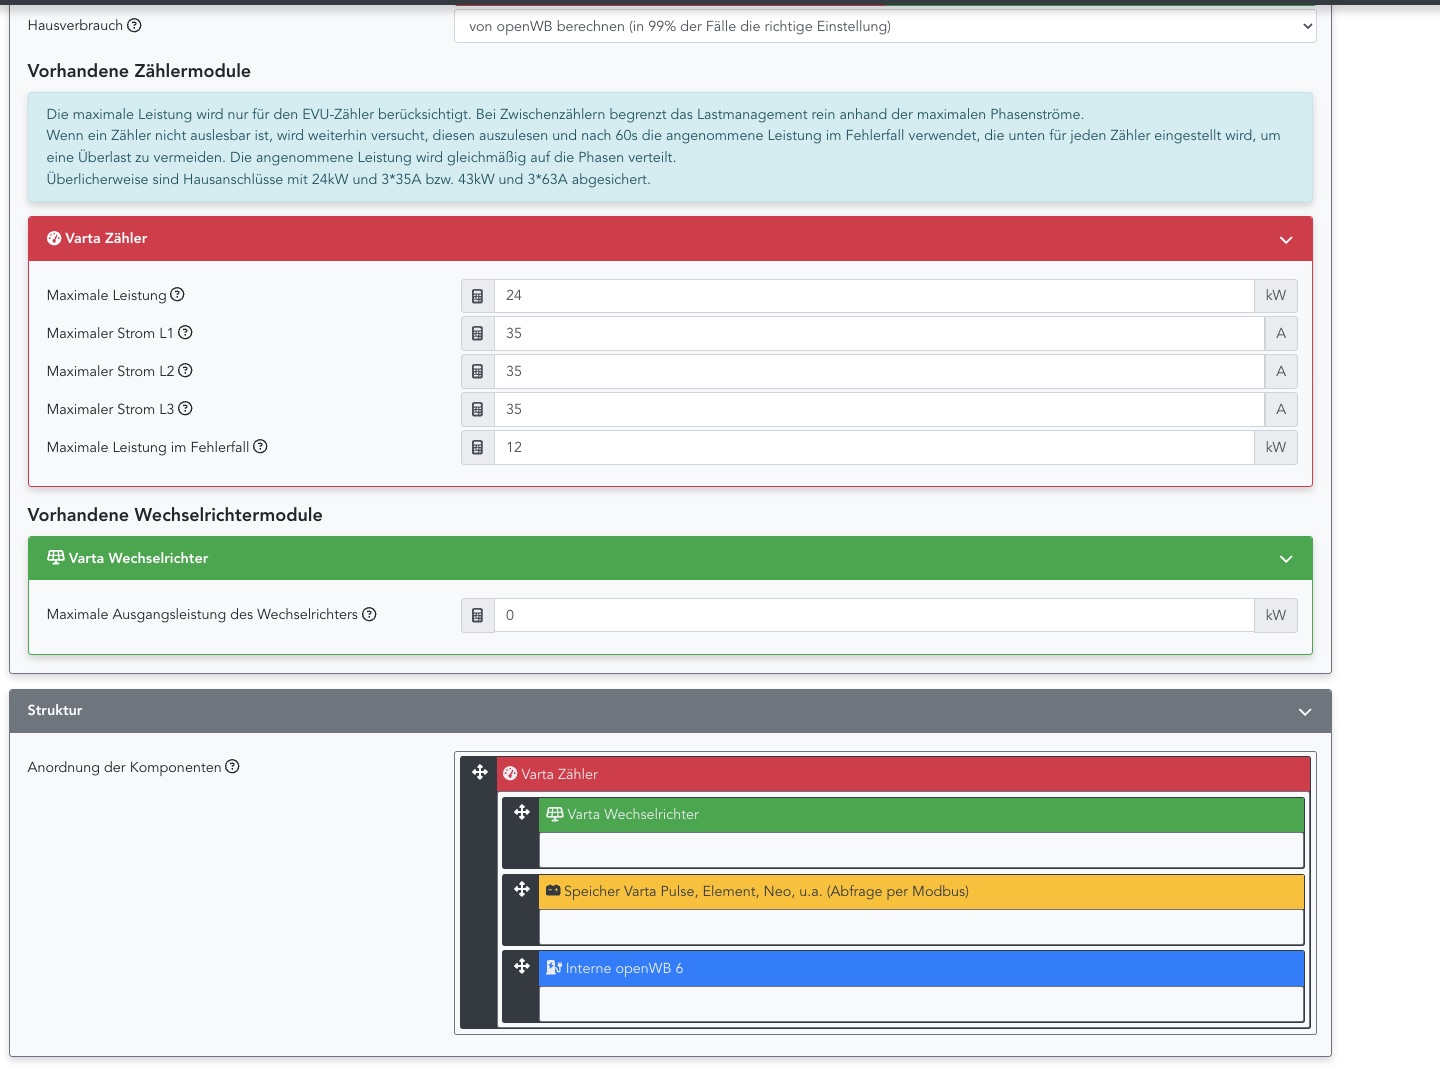The image size is (1440, 1071).
Task: Click the 'Maximaler Strom L3' label text
Action: [110, 409]
